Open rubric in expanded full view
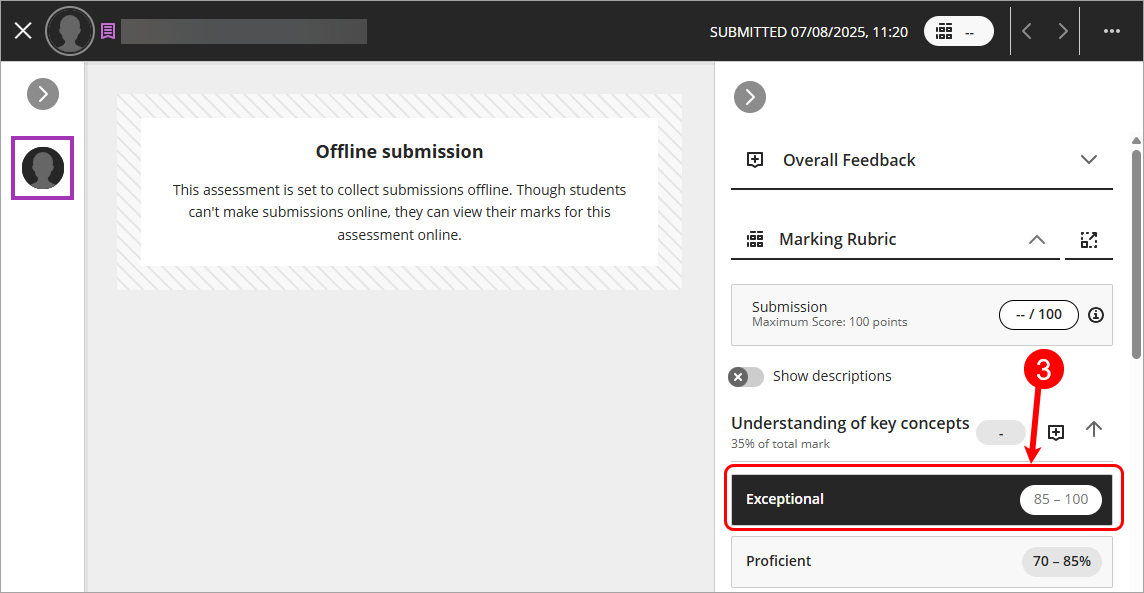1144x593 pixels. coord(1088,240)
